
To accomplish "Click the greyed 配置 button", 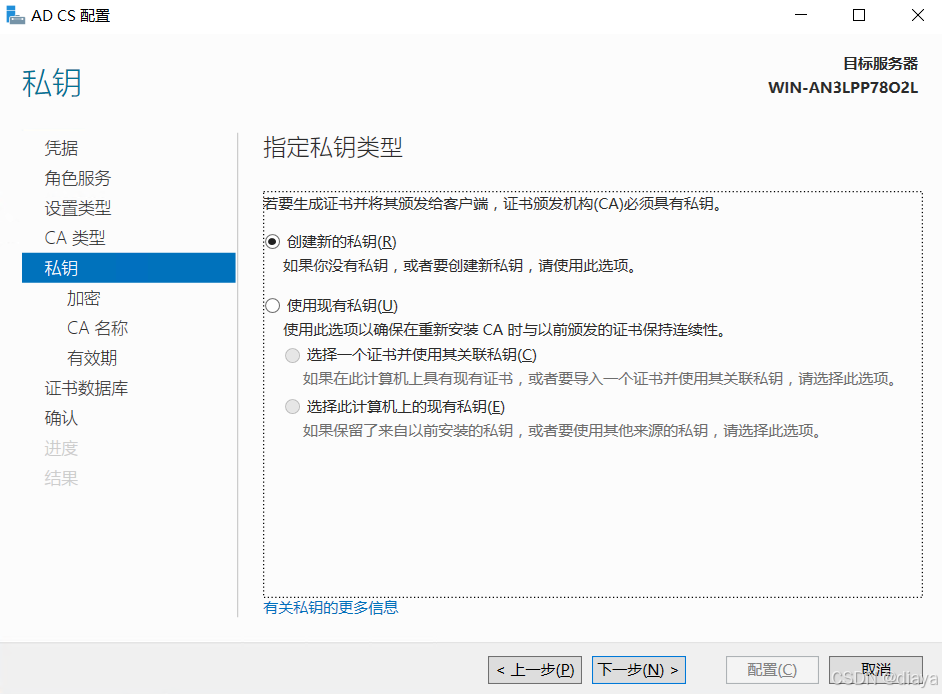I will (772, 669).
